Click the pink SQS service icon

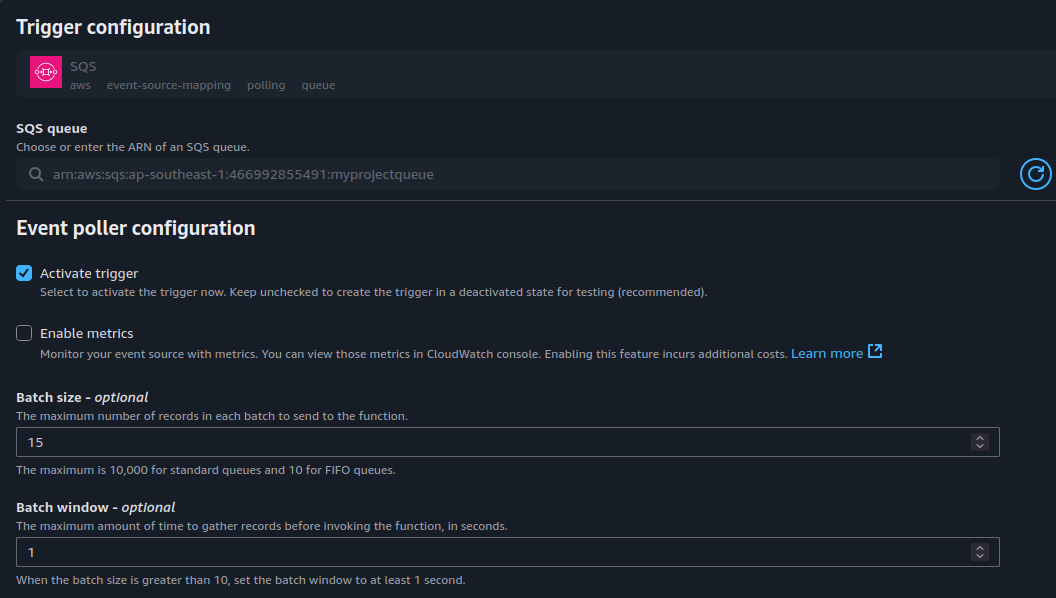point(46,73)
